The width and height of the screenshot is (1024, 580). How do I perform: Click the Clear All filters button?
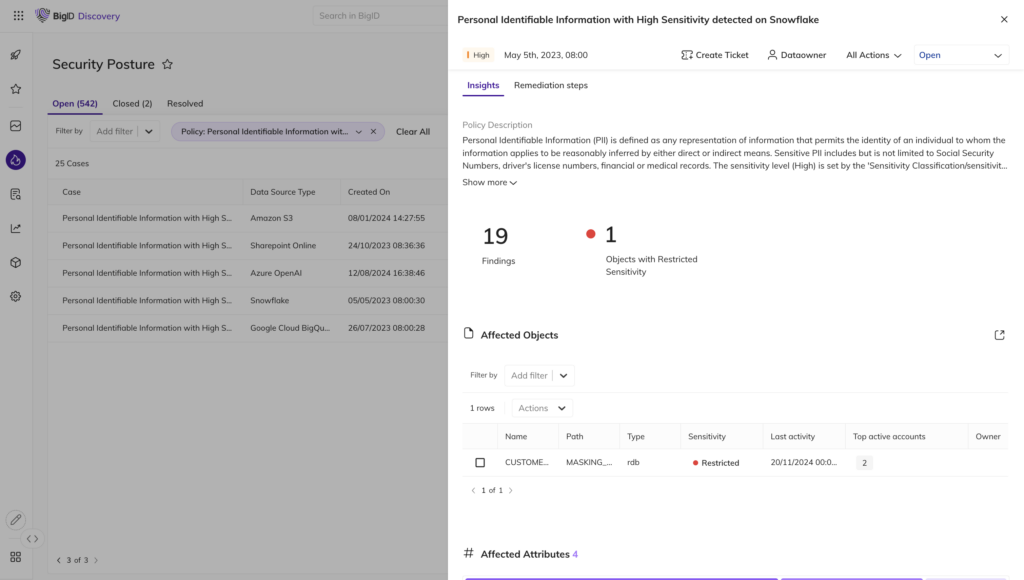click(x=412, y=131)
